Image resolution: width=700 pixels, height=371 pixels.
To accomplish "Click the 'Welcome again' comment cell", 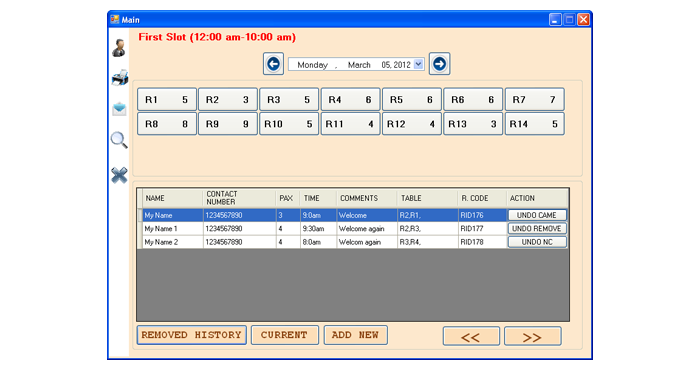I will [367, 229].
